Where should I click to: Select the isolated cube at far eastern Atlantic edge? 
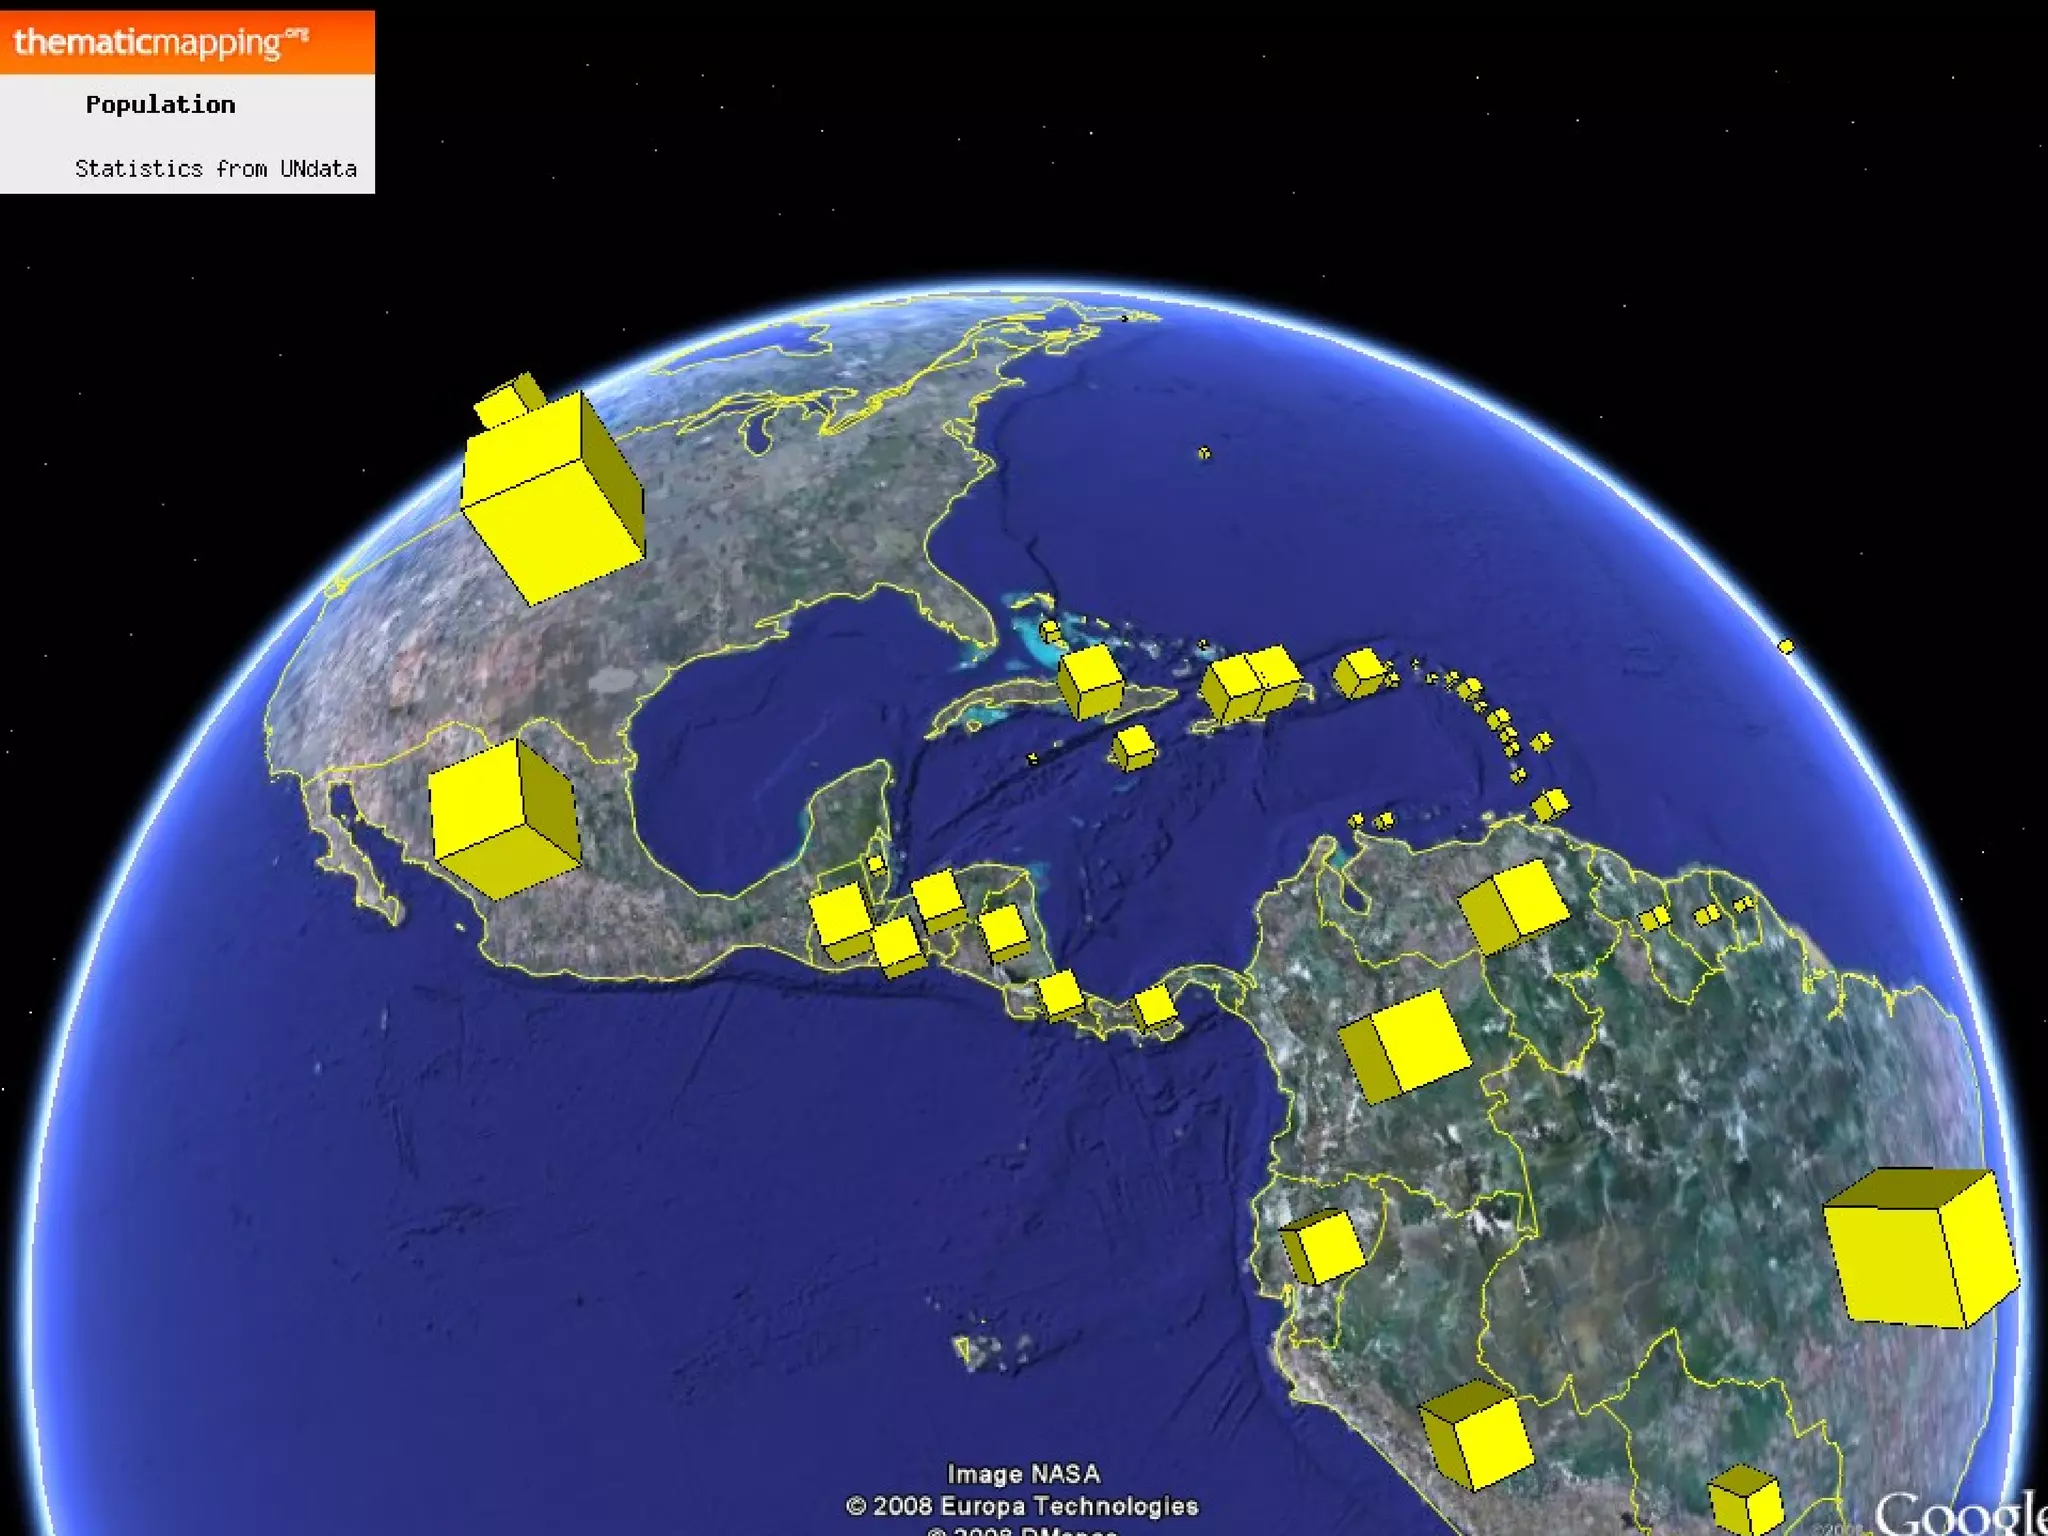(x=1787, y=646)
